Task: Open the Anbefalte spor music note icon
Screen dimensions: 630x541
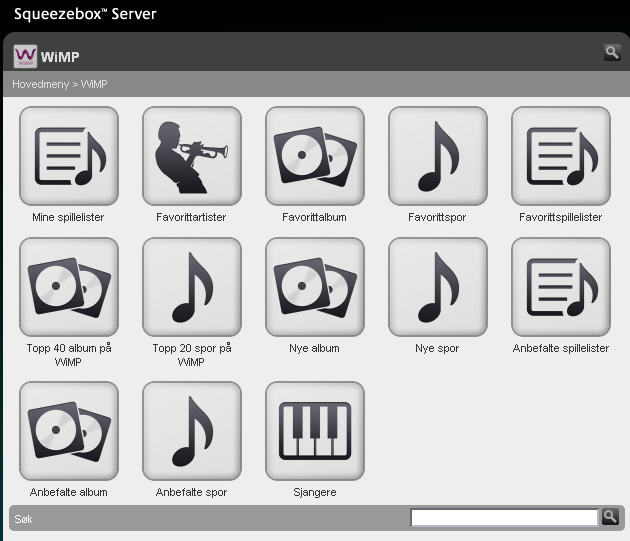Action: tap(192, 431)
